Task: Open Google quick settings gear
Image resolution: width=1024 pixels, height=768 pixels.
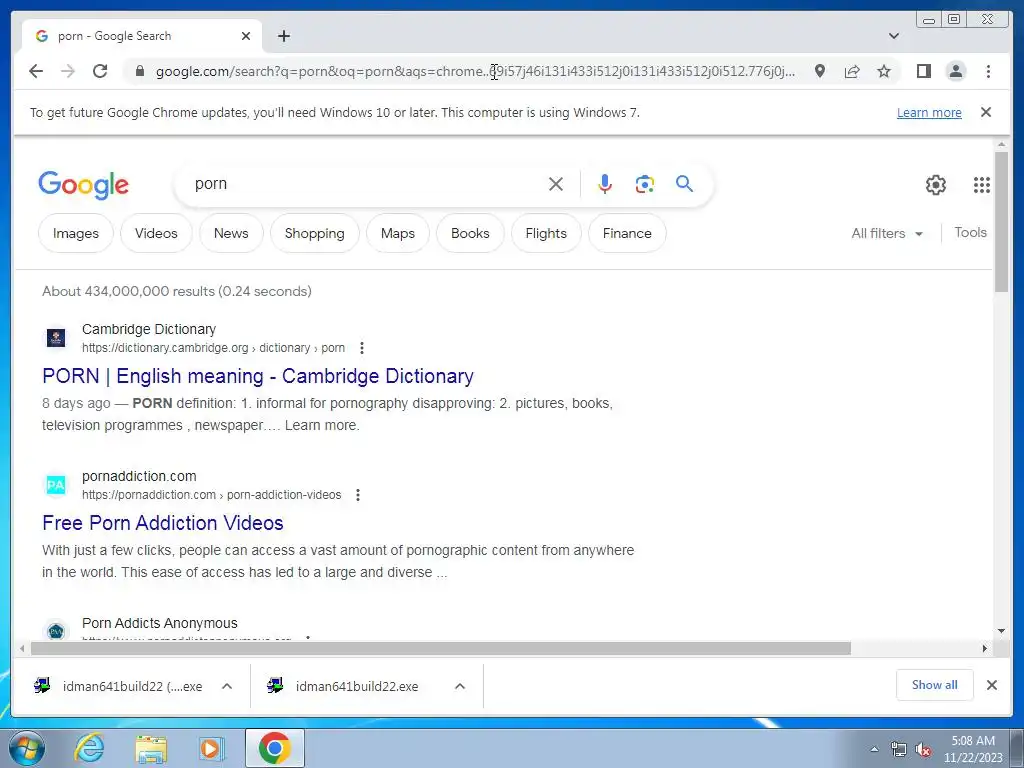Action: (936, 185)
